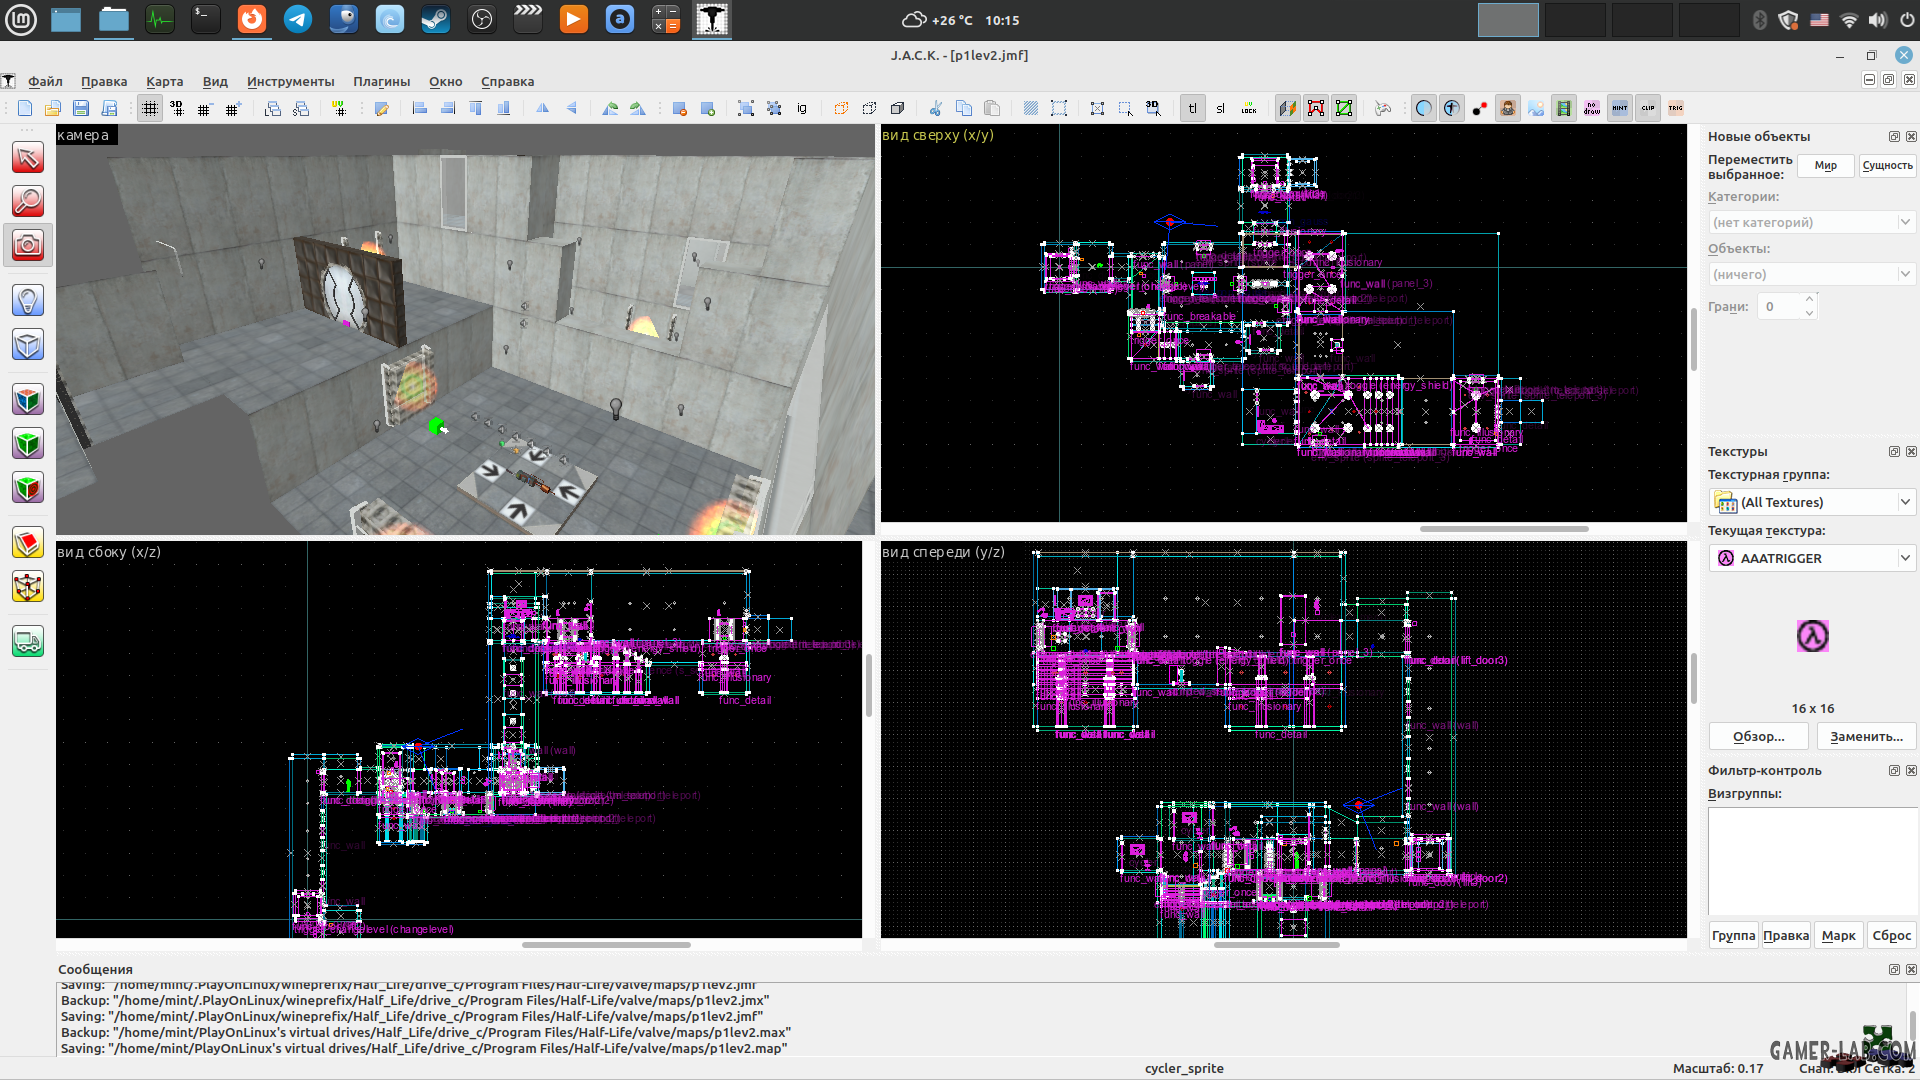
Task: Click the Сброс button
Action: point(1891,936)
